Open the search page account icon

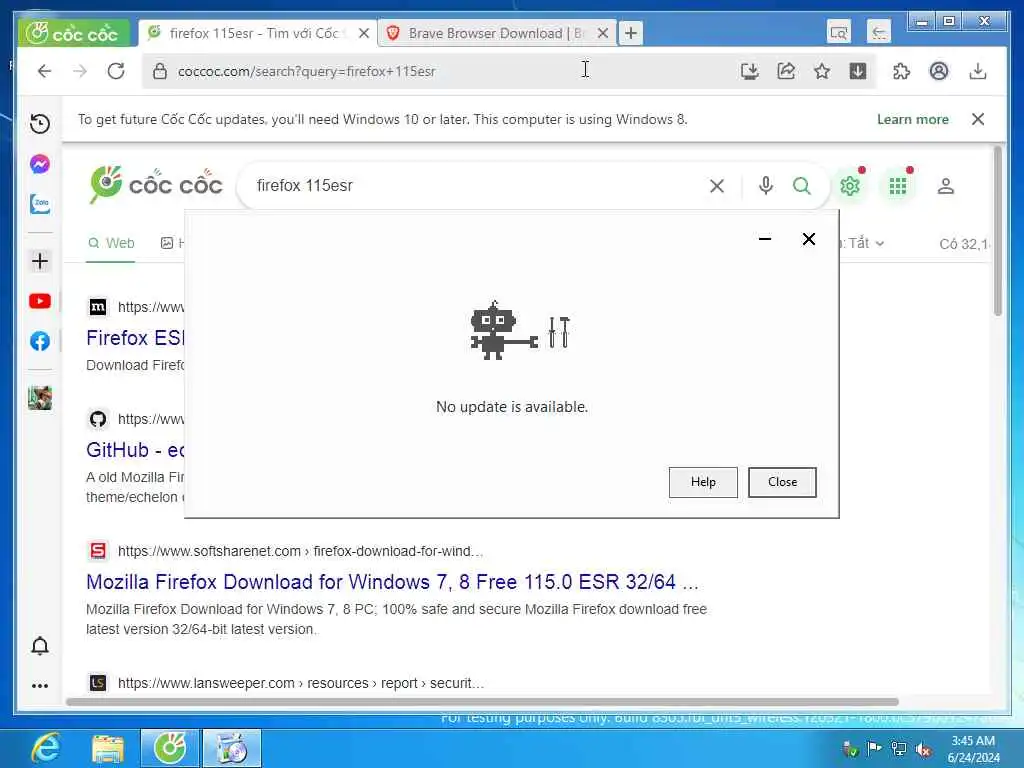pyautogui.click(x=946, y=186)
